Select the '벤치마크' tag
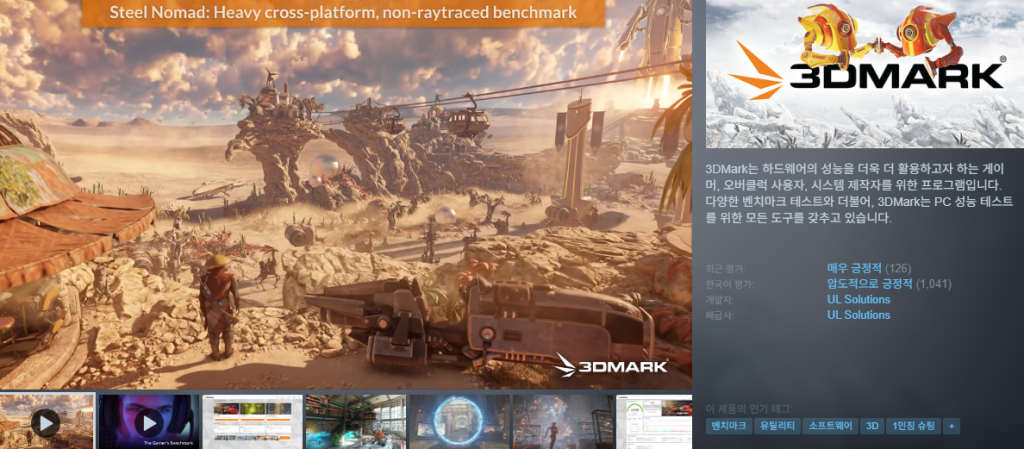The width and height of the screenshot is (1024, 449). (729, 426)
